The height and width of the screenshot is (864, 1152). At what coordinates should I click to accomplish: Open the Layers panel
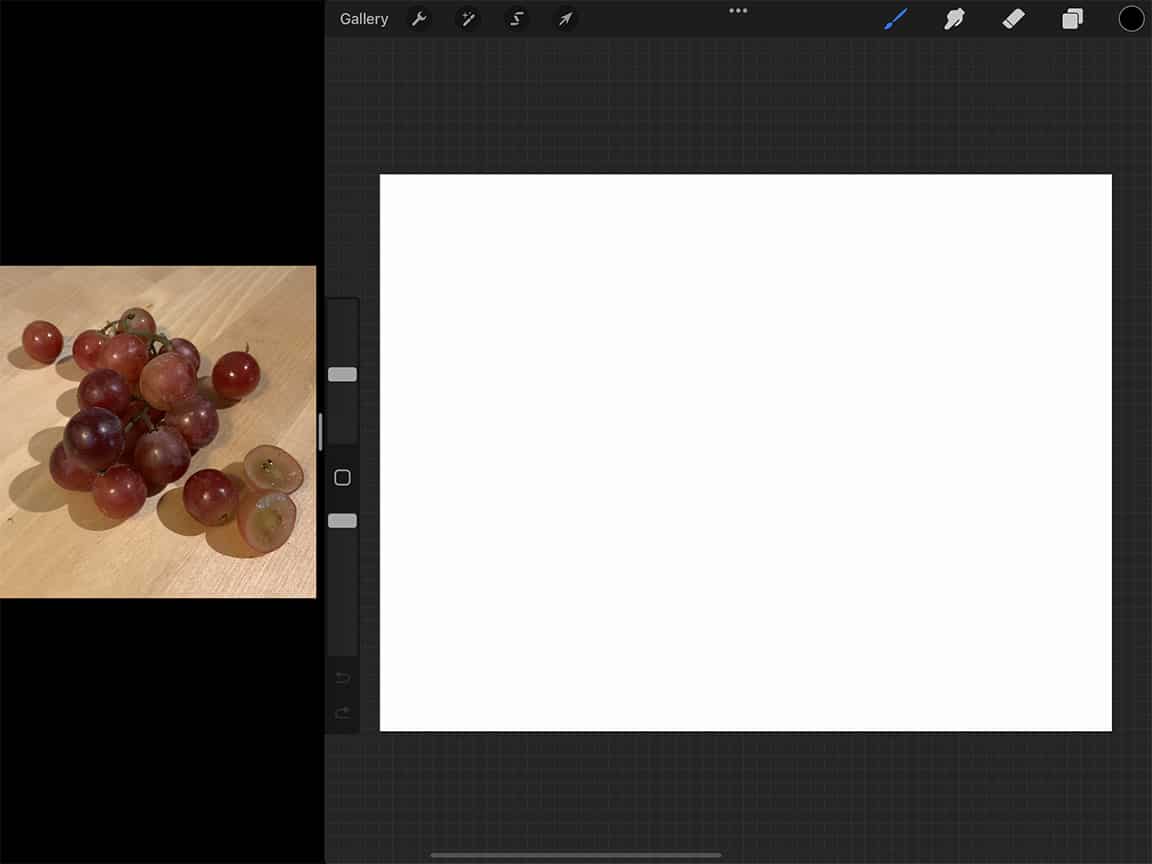pyautogui.click(x=1072, y=18)
